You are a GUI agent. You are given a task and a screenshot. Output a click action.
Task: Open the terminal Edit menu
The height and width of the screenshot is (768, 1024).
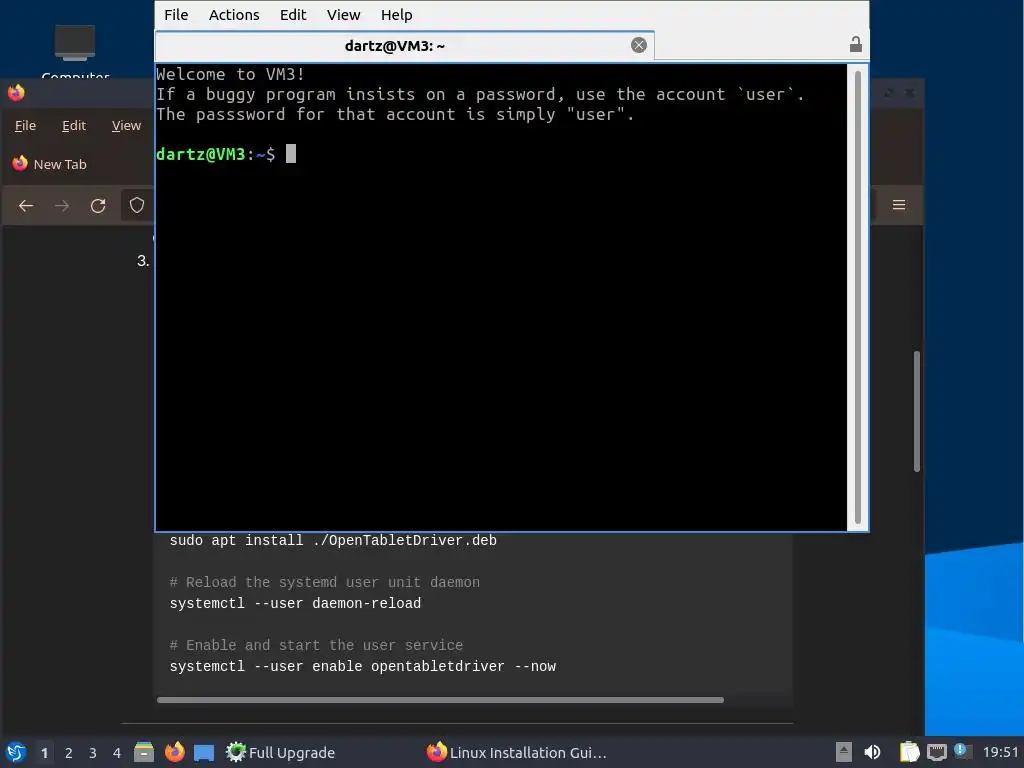click(293, 14)
